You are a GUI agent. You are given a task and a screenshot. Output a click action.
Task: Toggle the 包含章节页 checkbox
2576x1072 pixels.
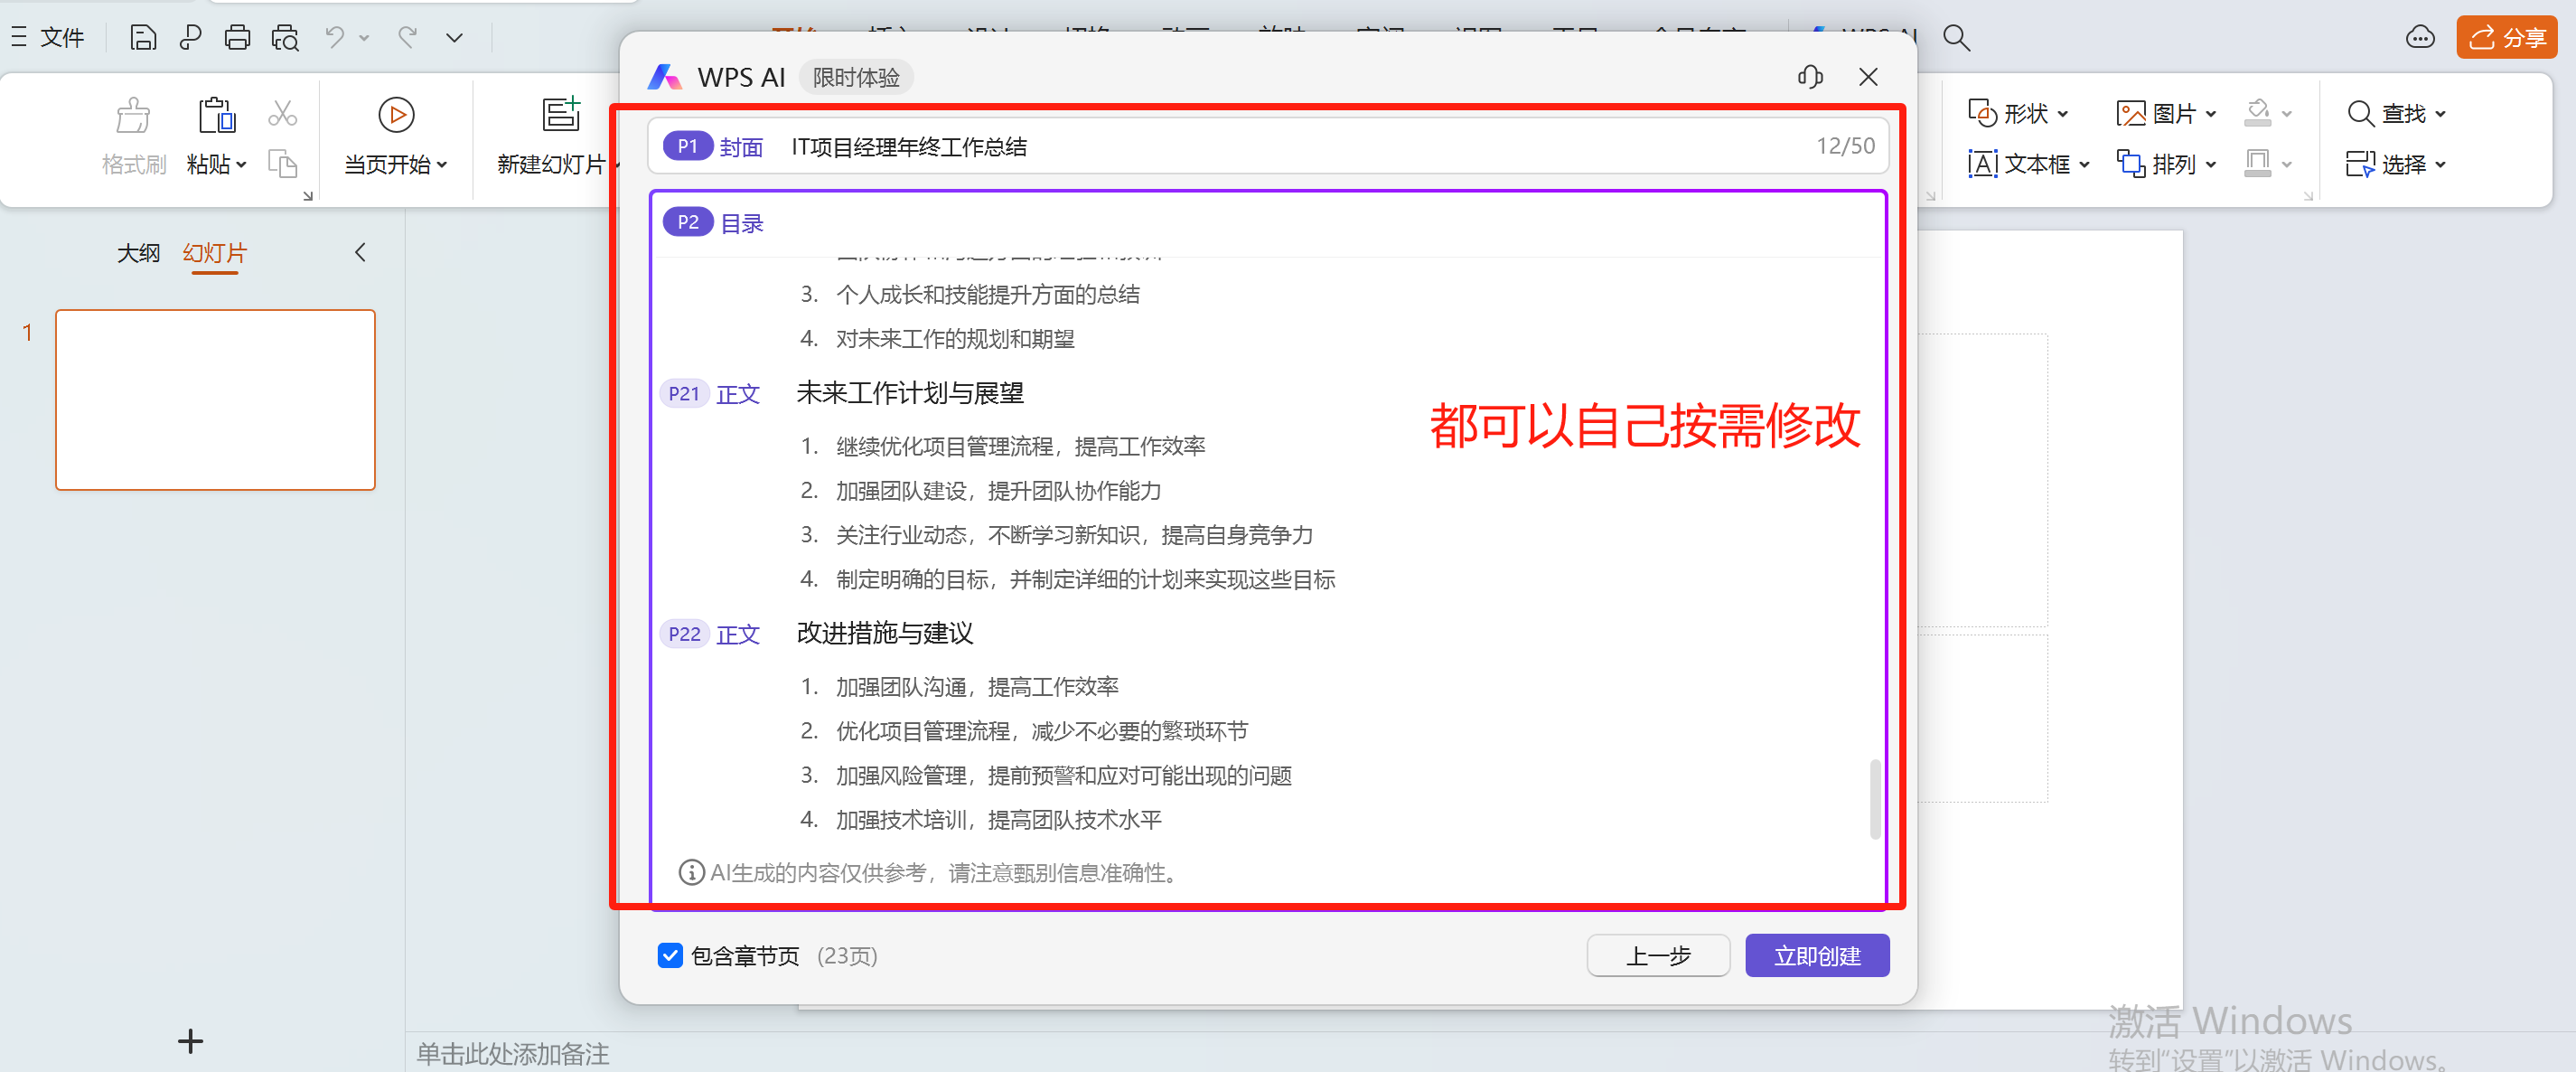pos(670,955)
